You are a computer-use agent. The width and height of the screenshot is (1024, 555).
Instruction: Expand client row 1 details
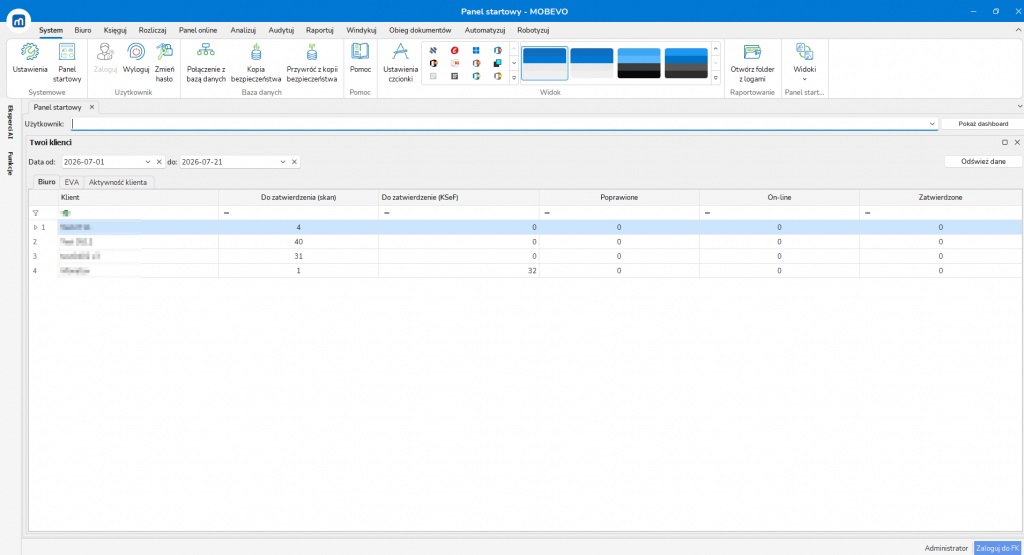point(35,227)
